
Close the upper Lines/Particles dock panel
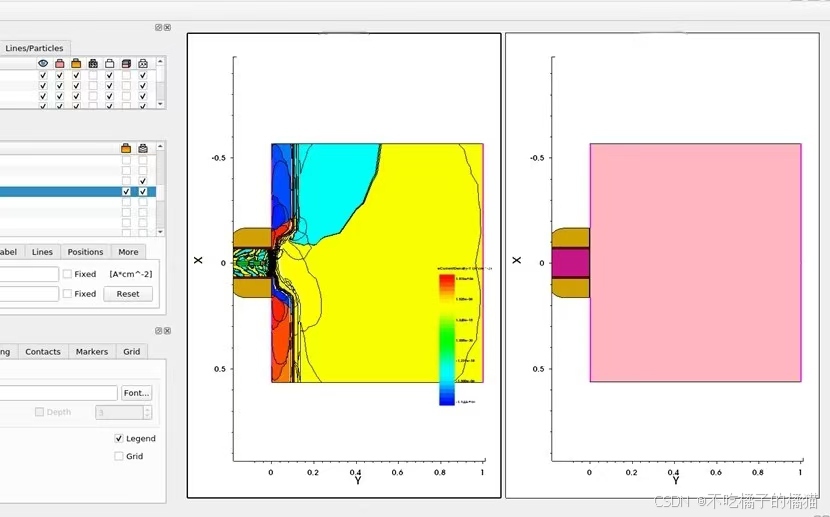pyautogui.click(x=167, y=27)
